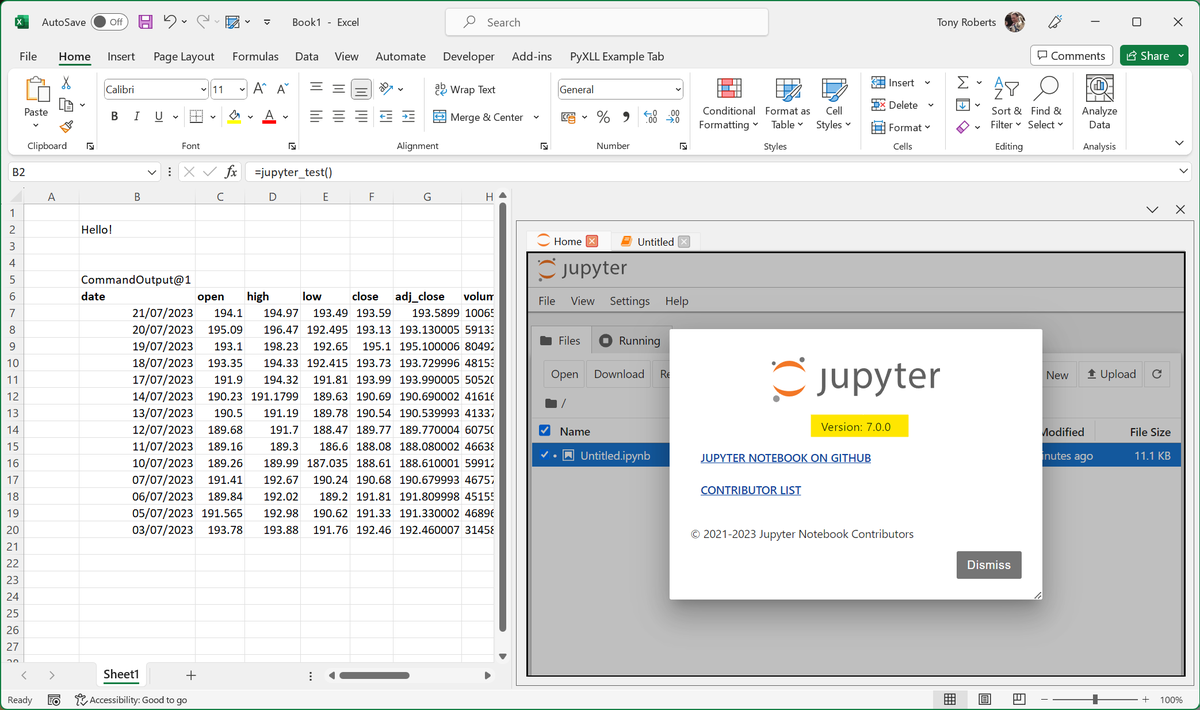Click the Format Painter brush icon

[x=66, y=127]
